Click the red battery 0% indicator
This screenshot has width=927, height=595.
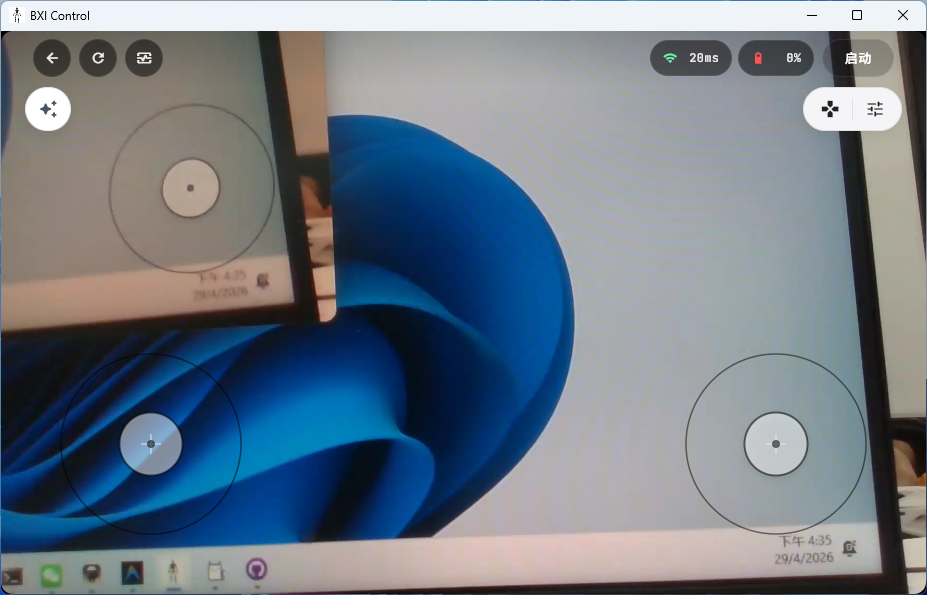776,58
